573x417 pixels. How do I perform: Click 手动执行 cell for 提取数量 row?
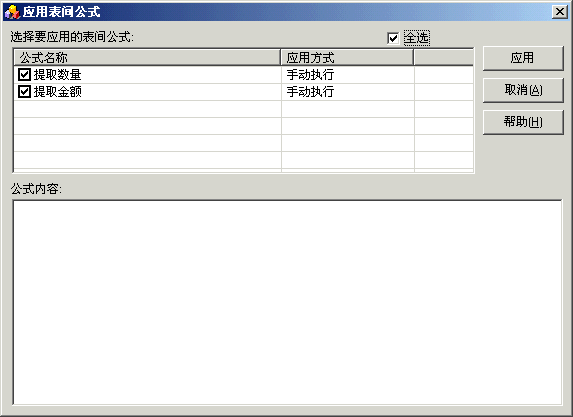coord(348,75)
